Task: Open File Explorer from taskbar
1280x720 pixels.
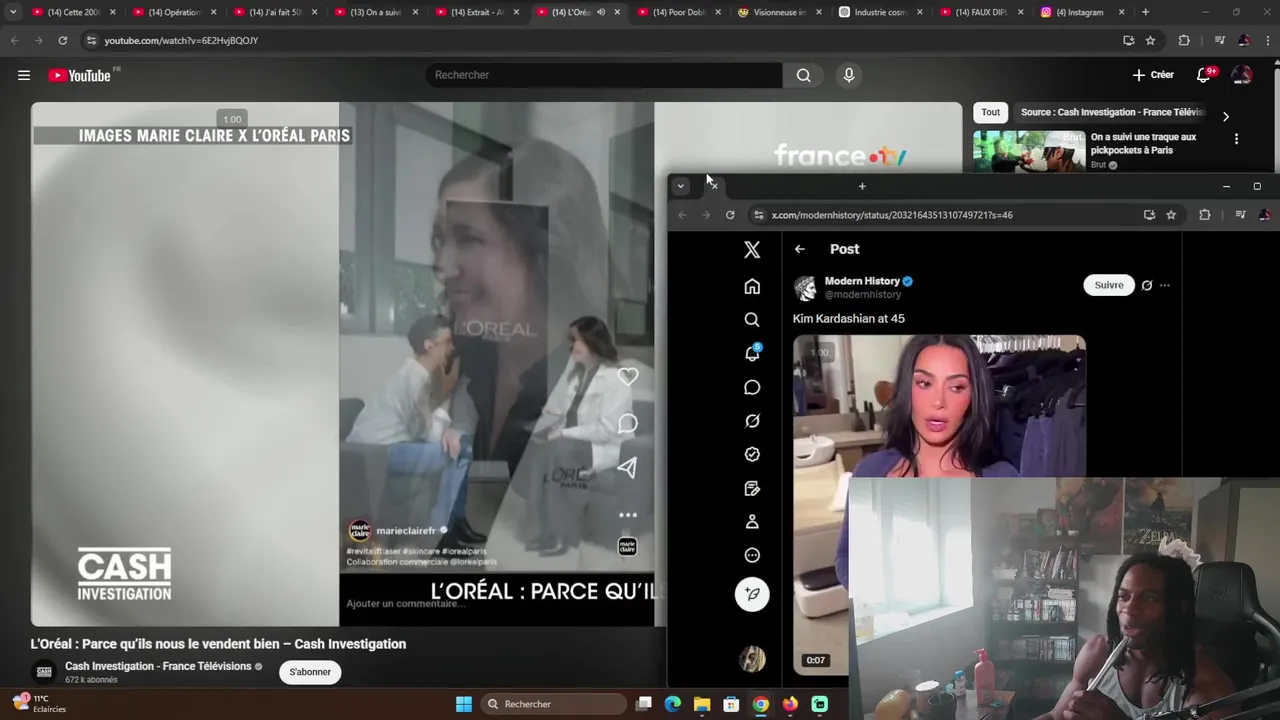Action: coord(702,704)
